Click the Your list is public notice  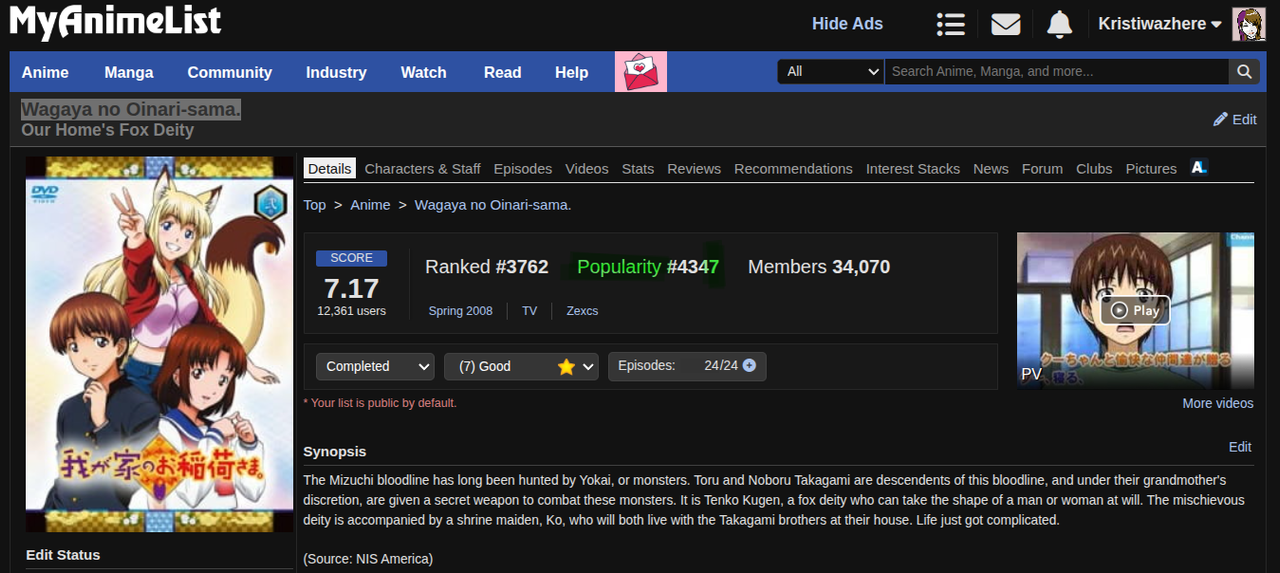(x=380, y=403)
